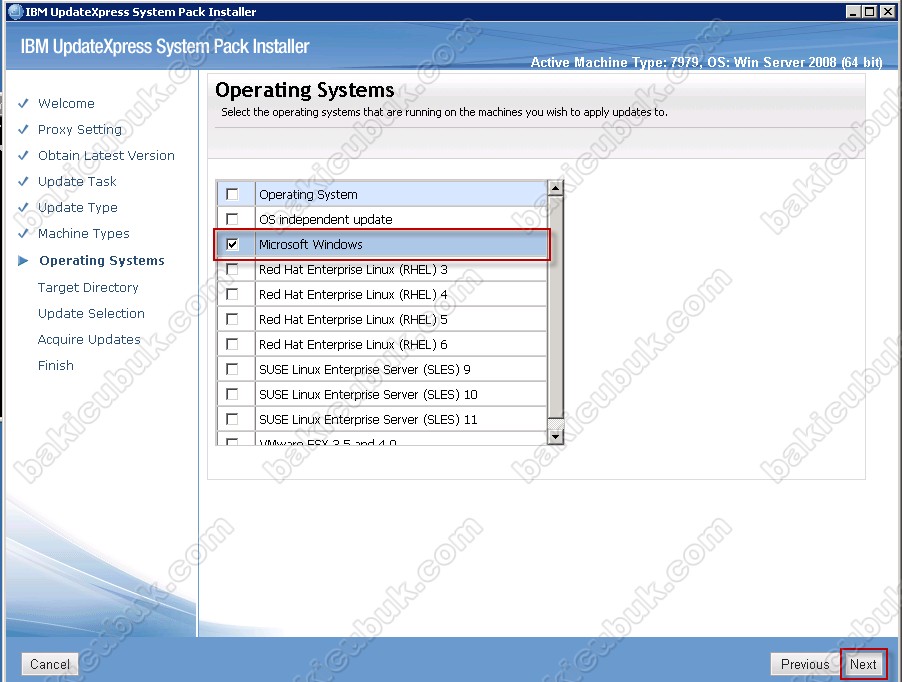The height and width of the screenshot is (682, 902).
Task: Go to the Machine Types step
Action: click(83, 233)
